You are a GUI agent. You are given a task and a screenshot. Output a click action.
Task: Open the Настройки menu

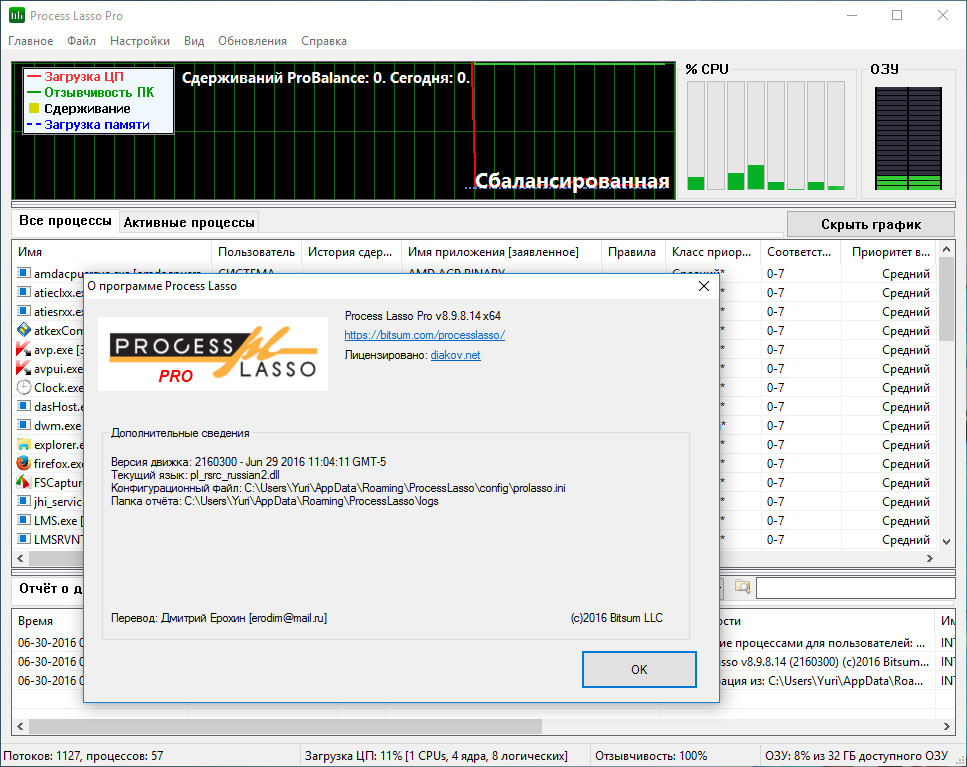click(139, 41)
